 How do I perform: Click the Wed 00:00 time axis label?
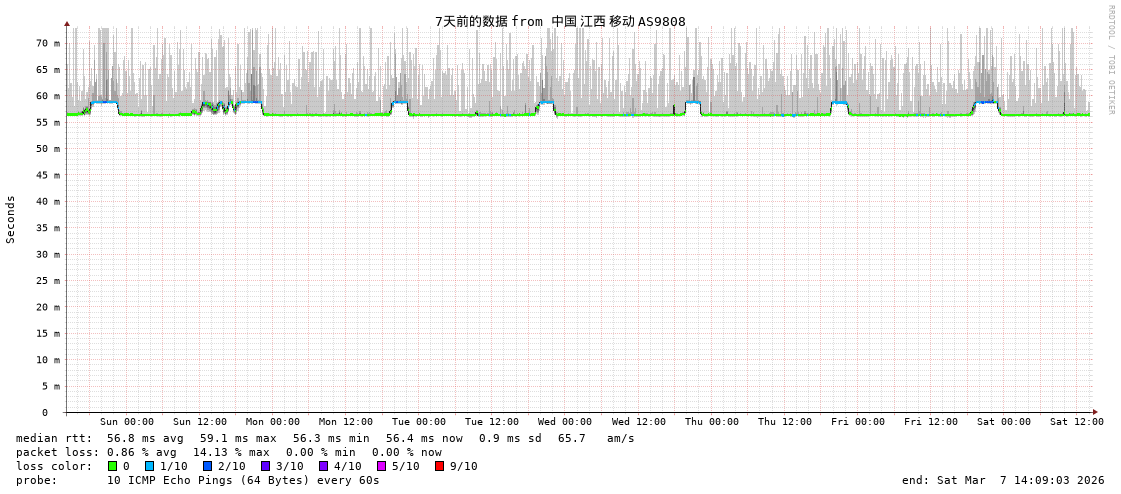click(x=565, y=422)
